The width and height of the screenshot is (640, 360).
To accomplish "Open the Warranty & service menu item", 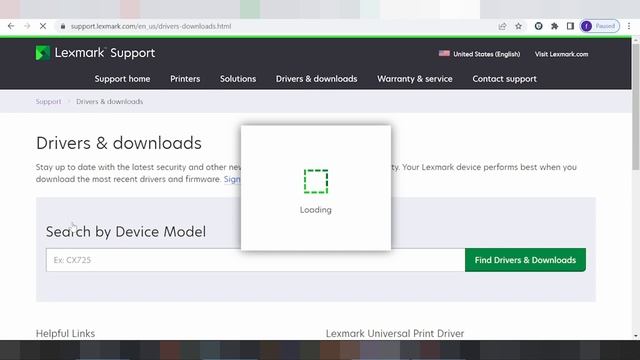I will pyautogui.click(x=415, y=79).
